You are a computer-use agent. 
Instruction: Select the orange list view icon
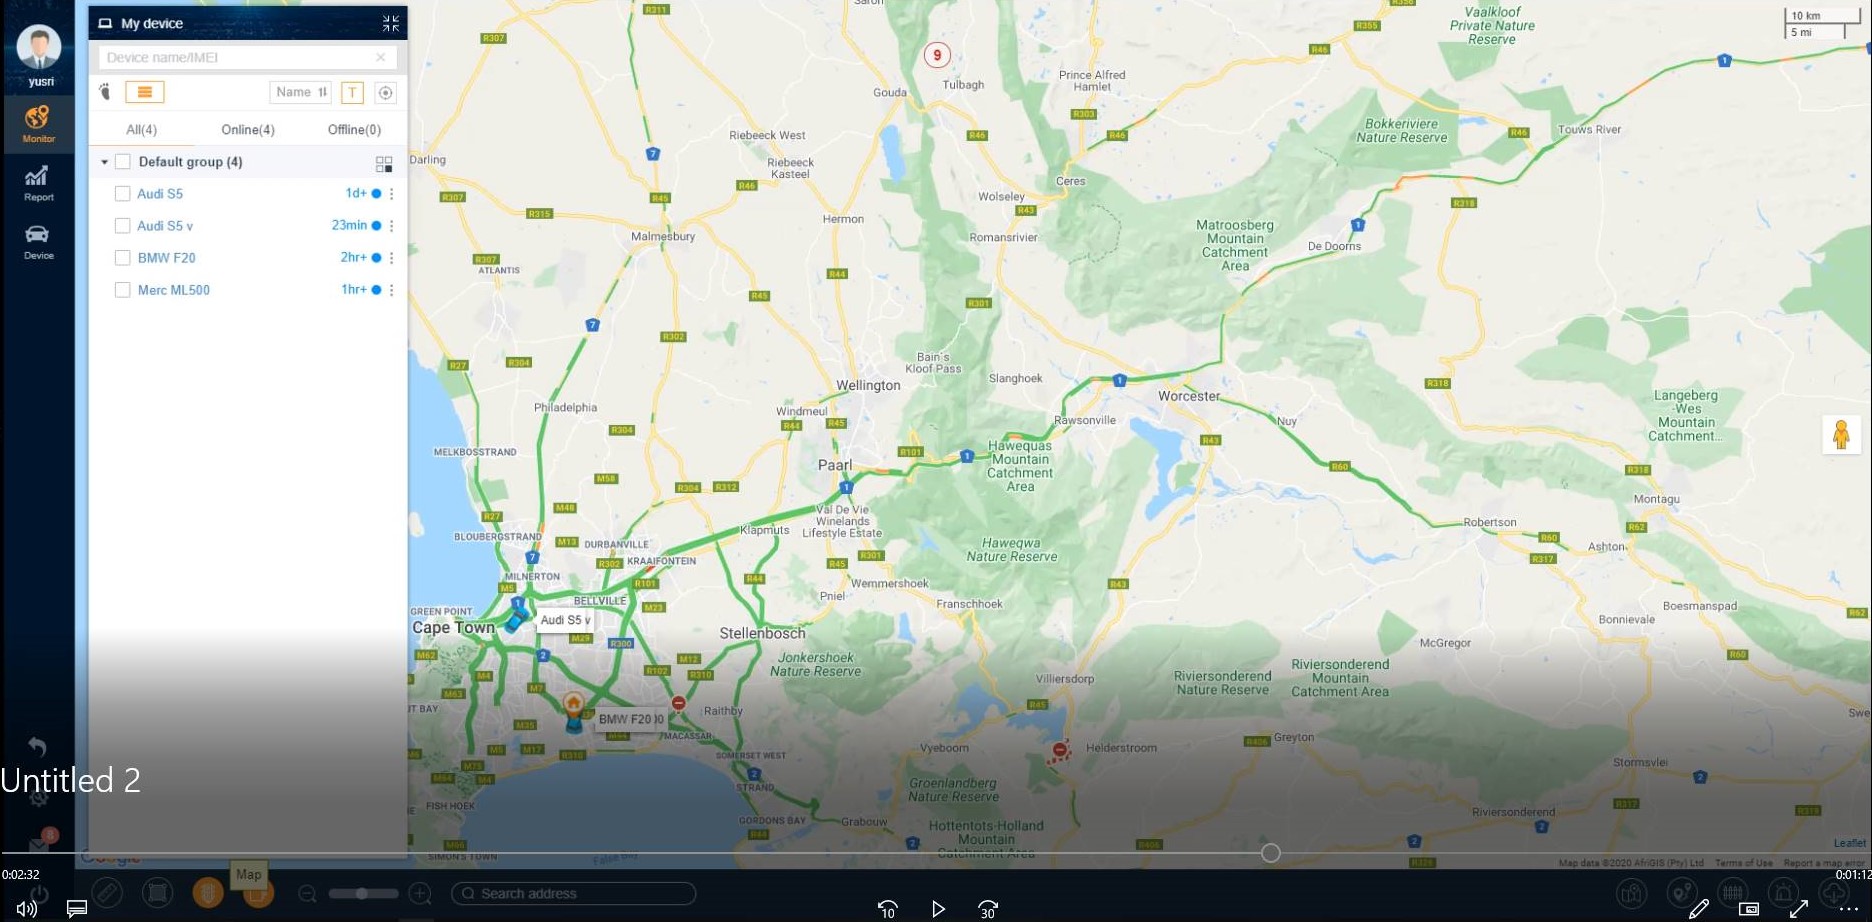point(145,92)
